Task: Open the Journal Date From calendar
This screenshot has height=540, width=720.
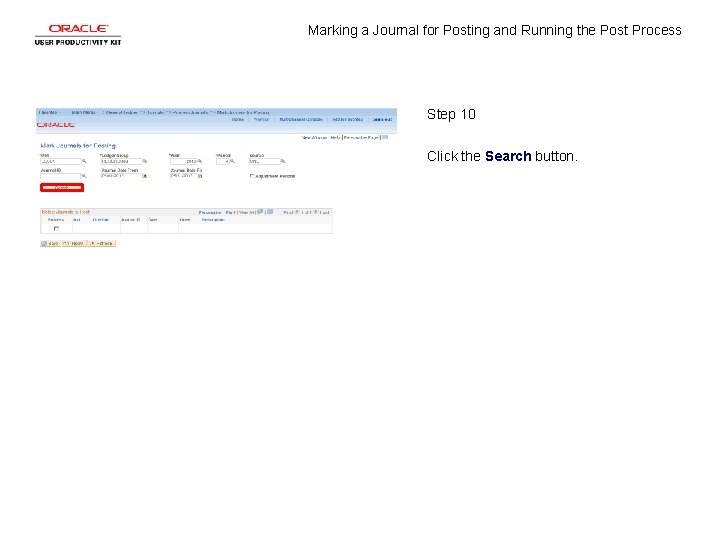Action: point(145,176)
